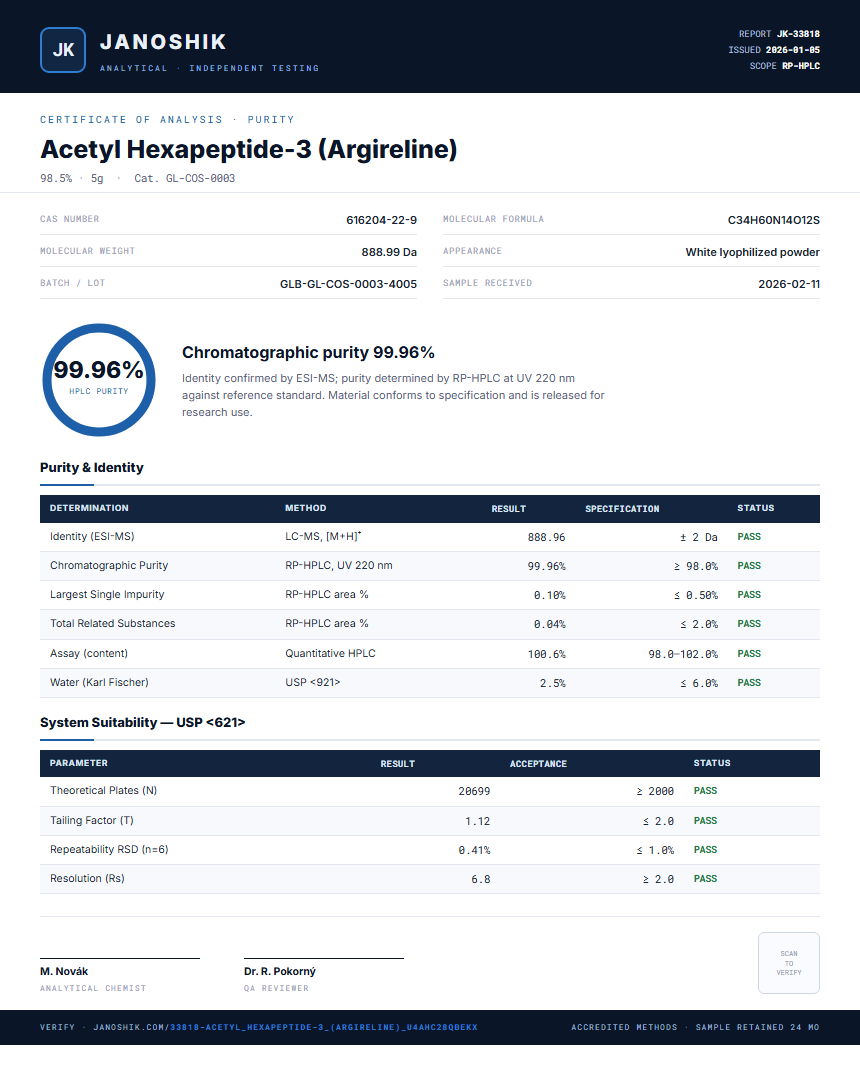Screen dimensions: 860x1073
Task: Click the tailing factor result 1.12
Action: (x=478, y=821)
